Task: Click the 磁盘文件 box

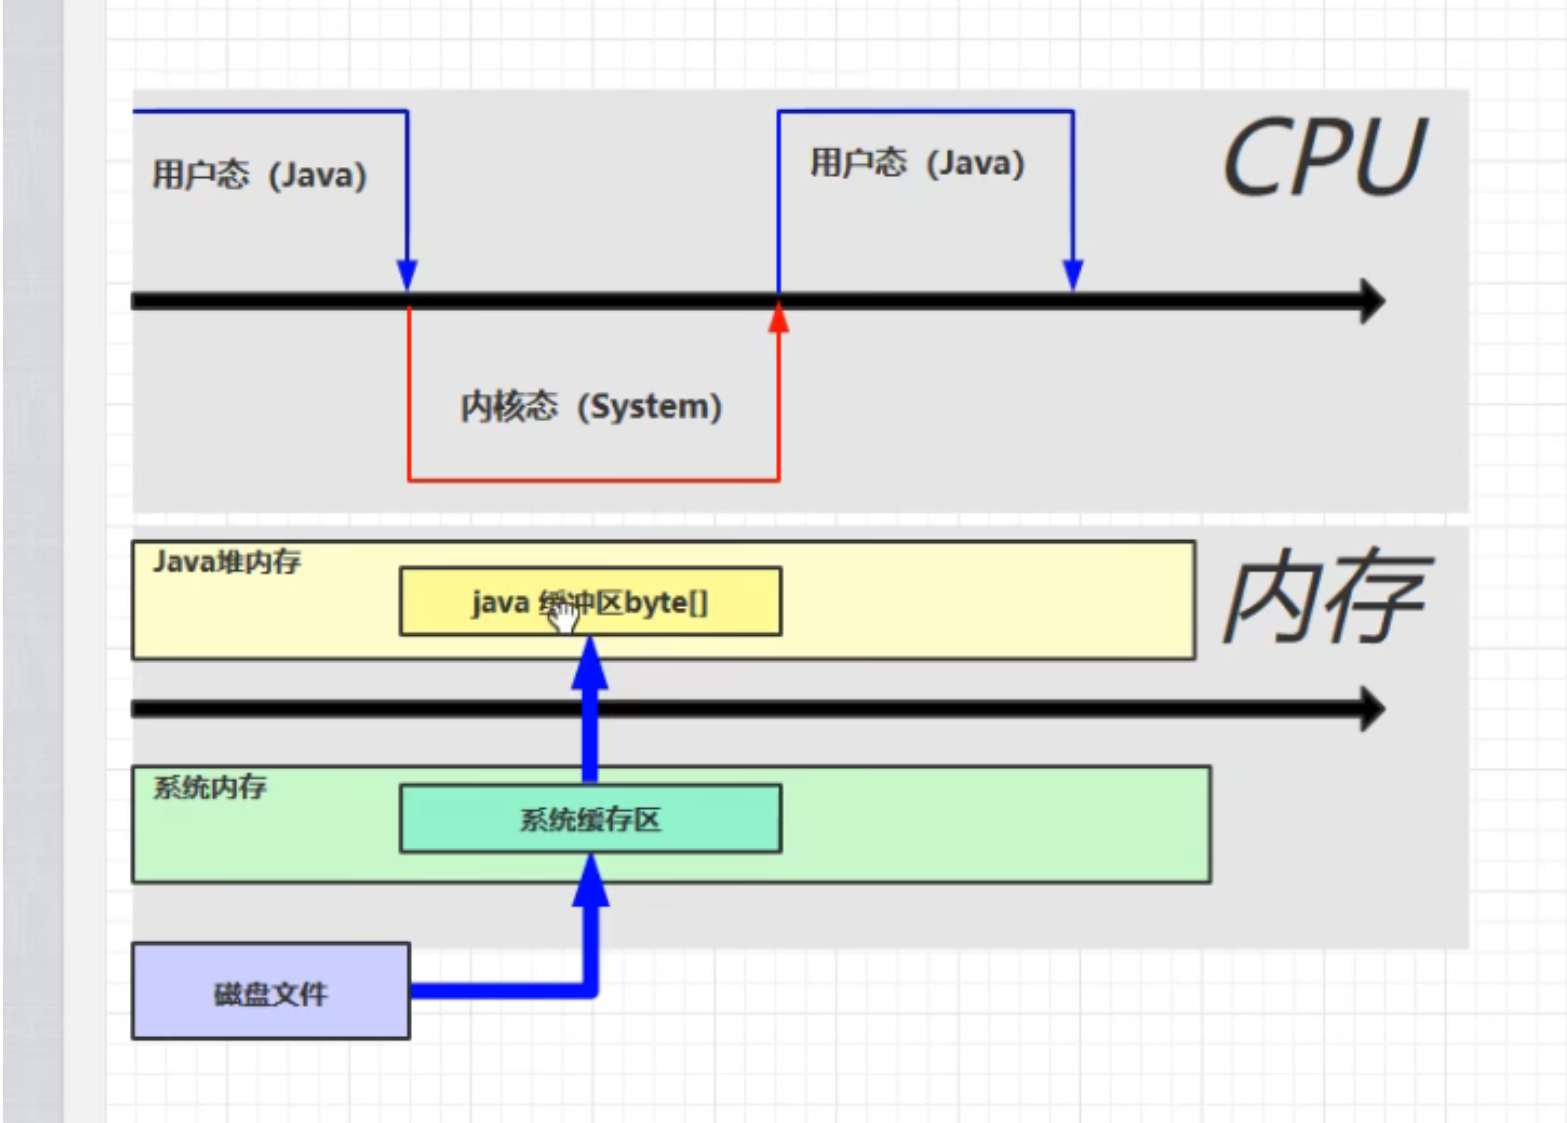Action: click(x=270, y=991)
